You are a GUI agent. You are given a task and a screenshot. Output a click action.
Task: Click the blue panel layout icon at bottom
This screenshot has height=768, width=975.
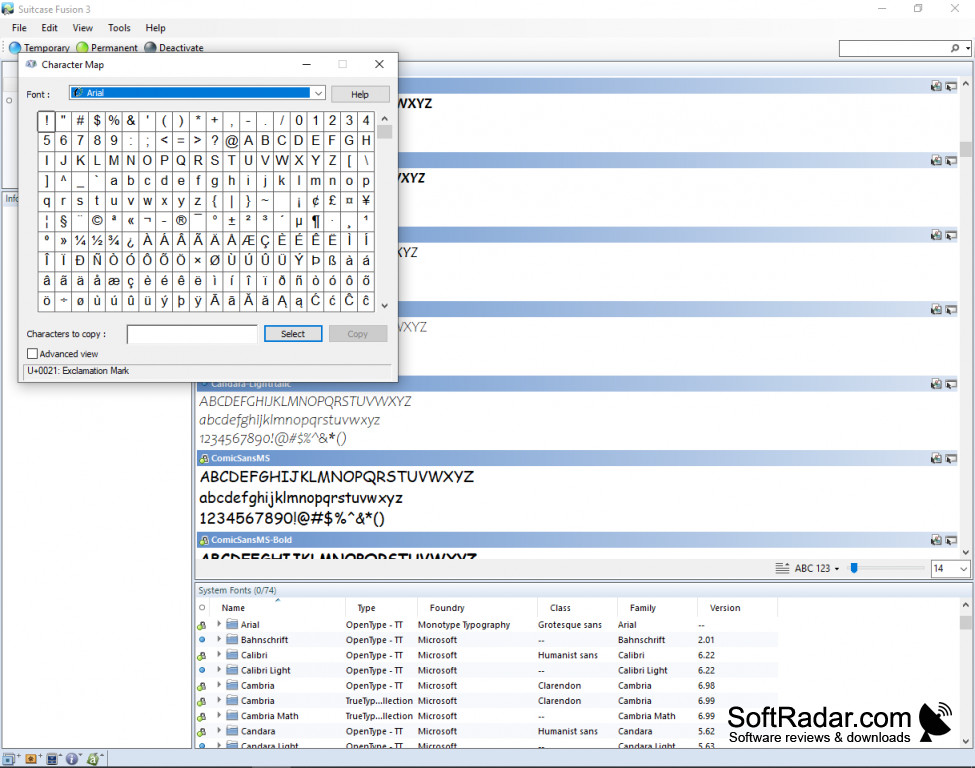point(53,759)
